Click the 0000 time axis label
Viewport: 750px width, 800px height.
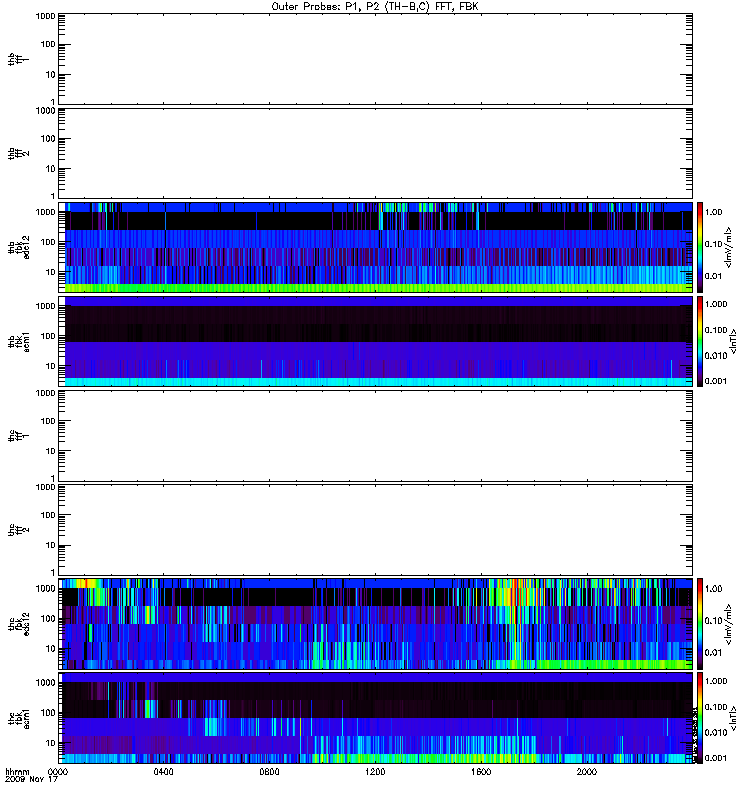click(58, 772)
